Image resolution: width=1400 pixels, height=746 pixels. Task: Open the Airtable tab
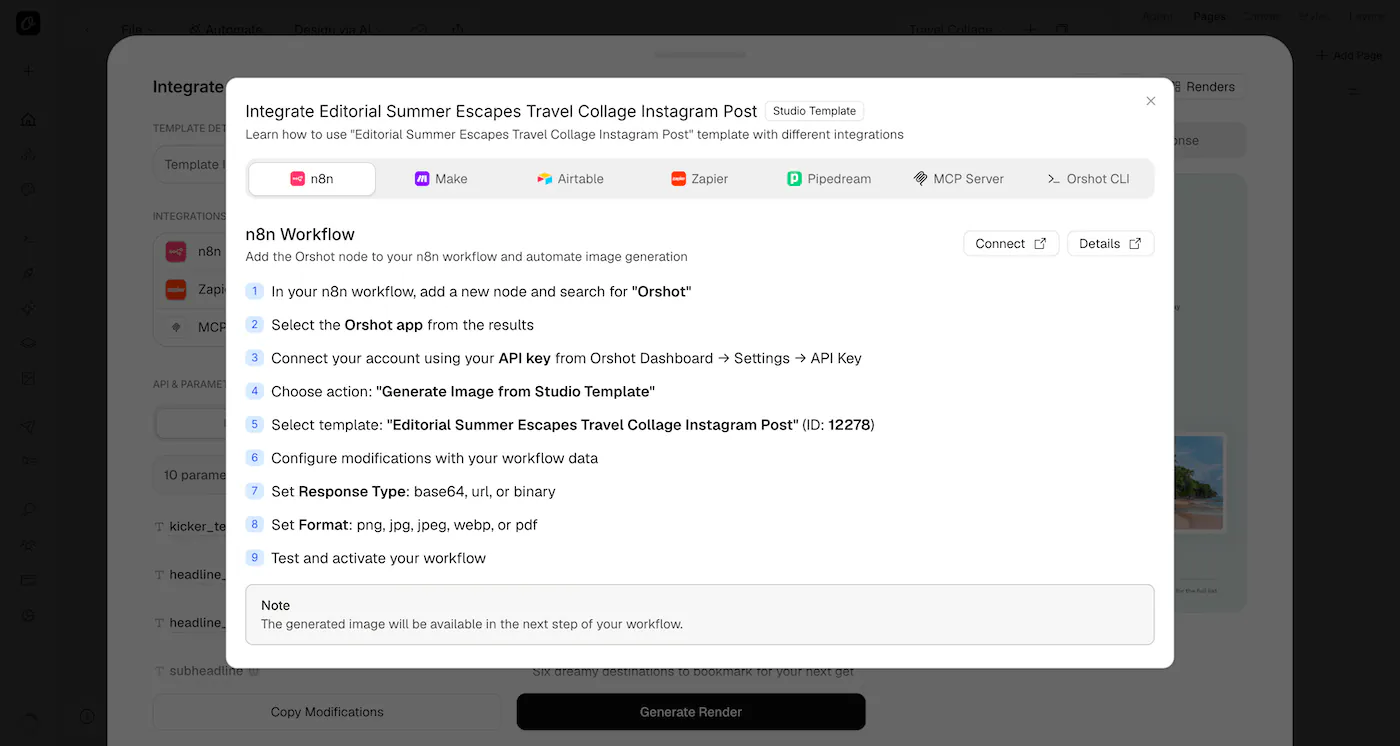570,179
